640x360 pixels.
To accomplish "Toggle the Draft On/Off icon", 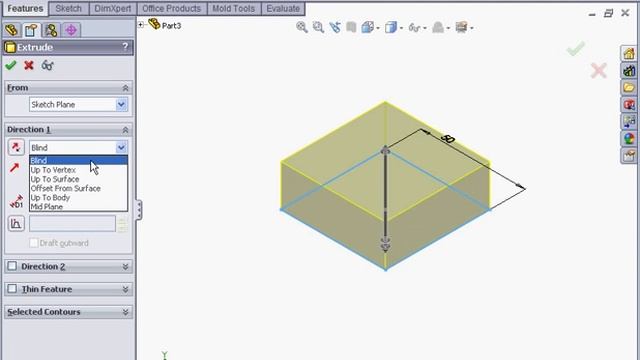I will click(16, 223).
